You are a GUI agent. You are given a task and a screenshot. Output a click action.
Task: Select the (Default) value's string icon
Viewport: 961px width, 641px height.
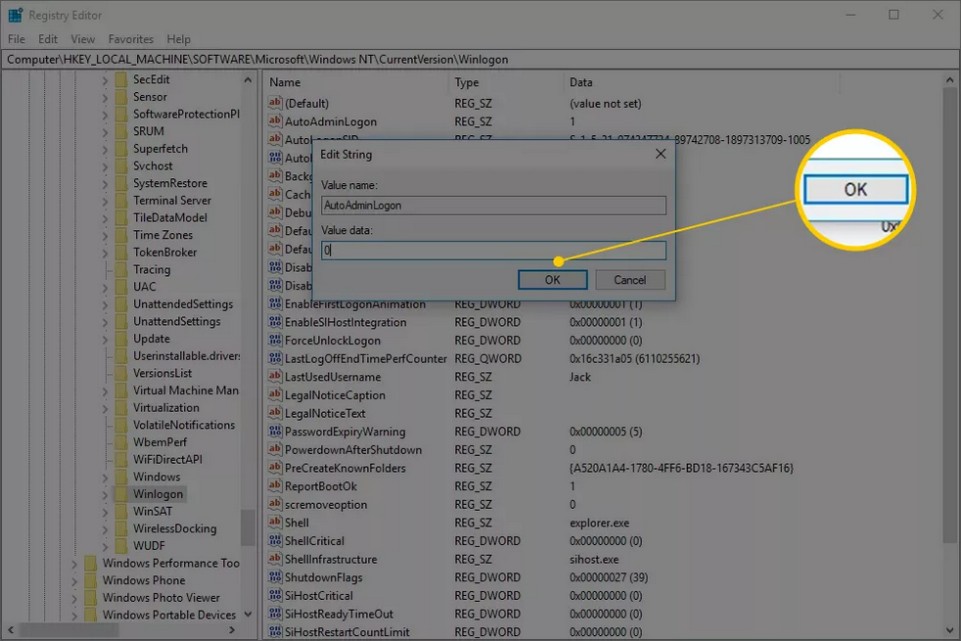tap(275, 103)
